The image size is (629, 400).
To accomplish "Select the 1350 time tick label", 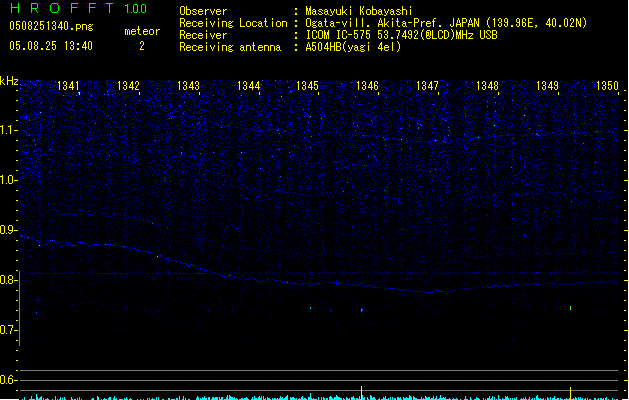I will pos(607,87).
